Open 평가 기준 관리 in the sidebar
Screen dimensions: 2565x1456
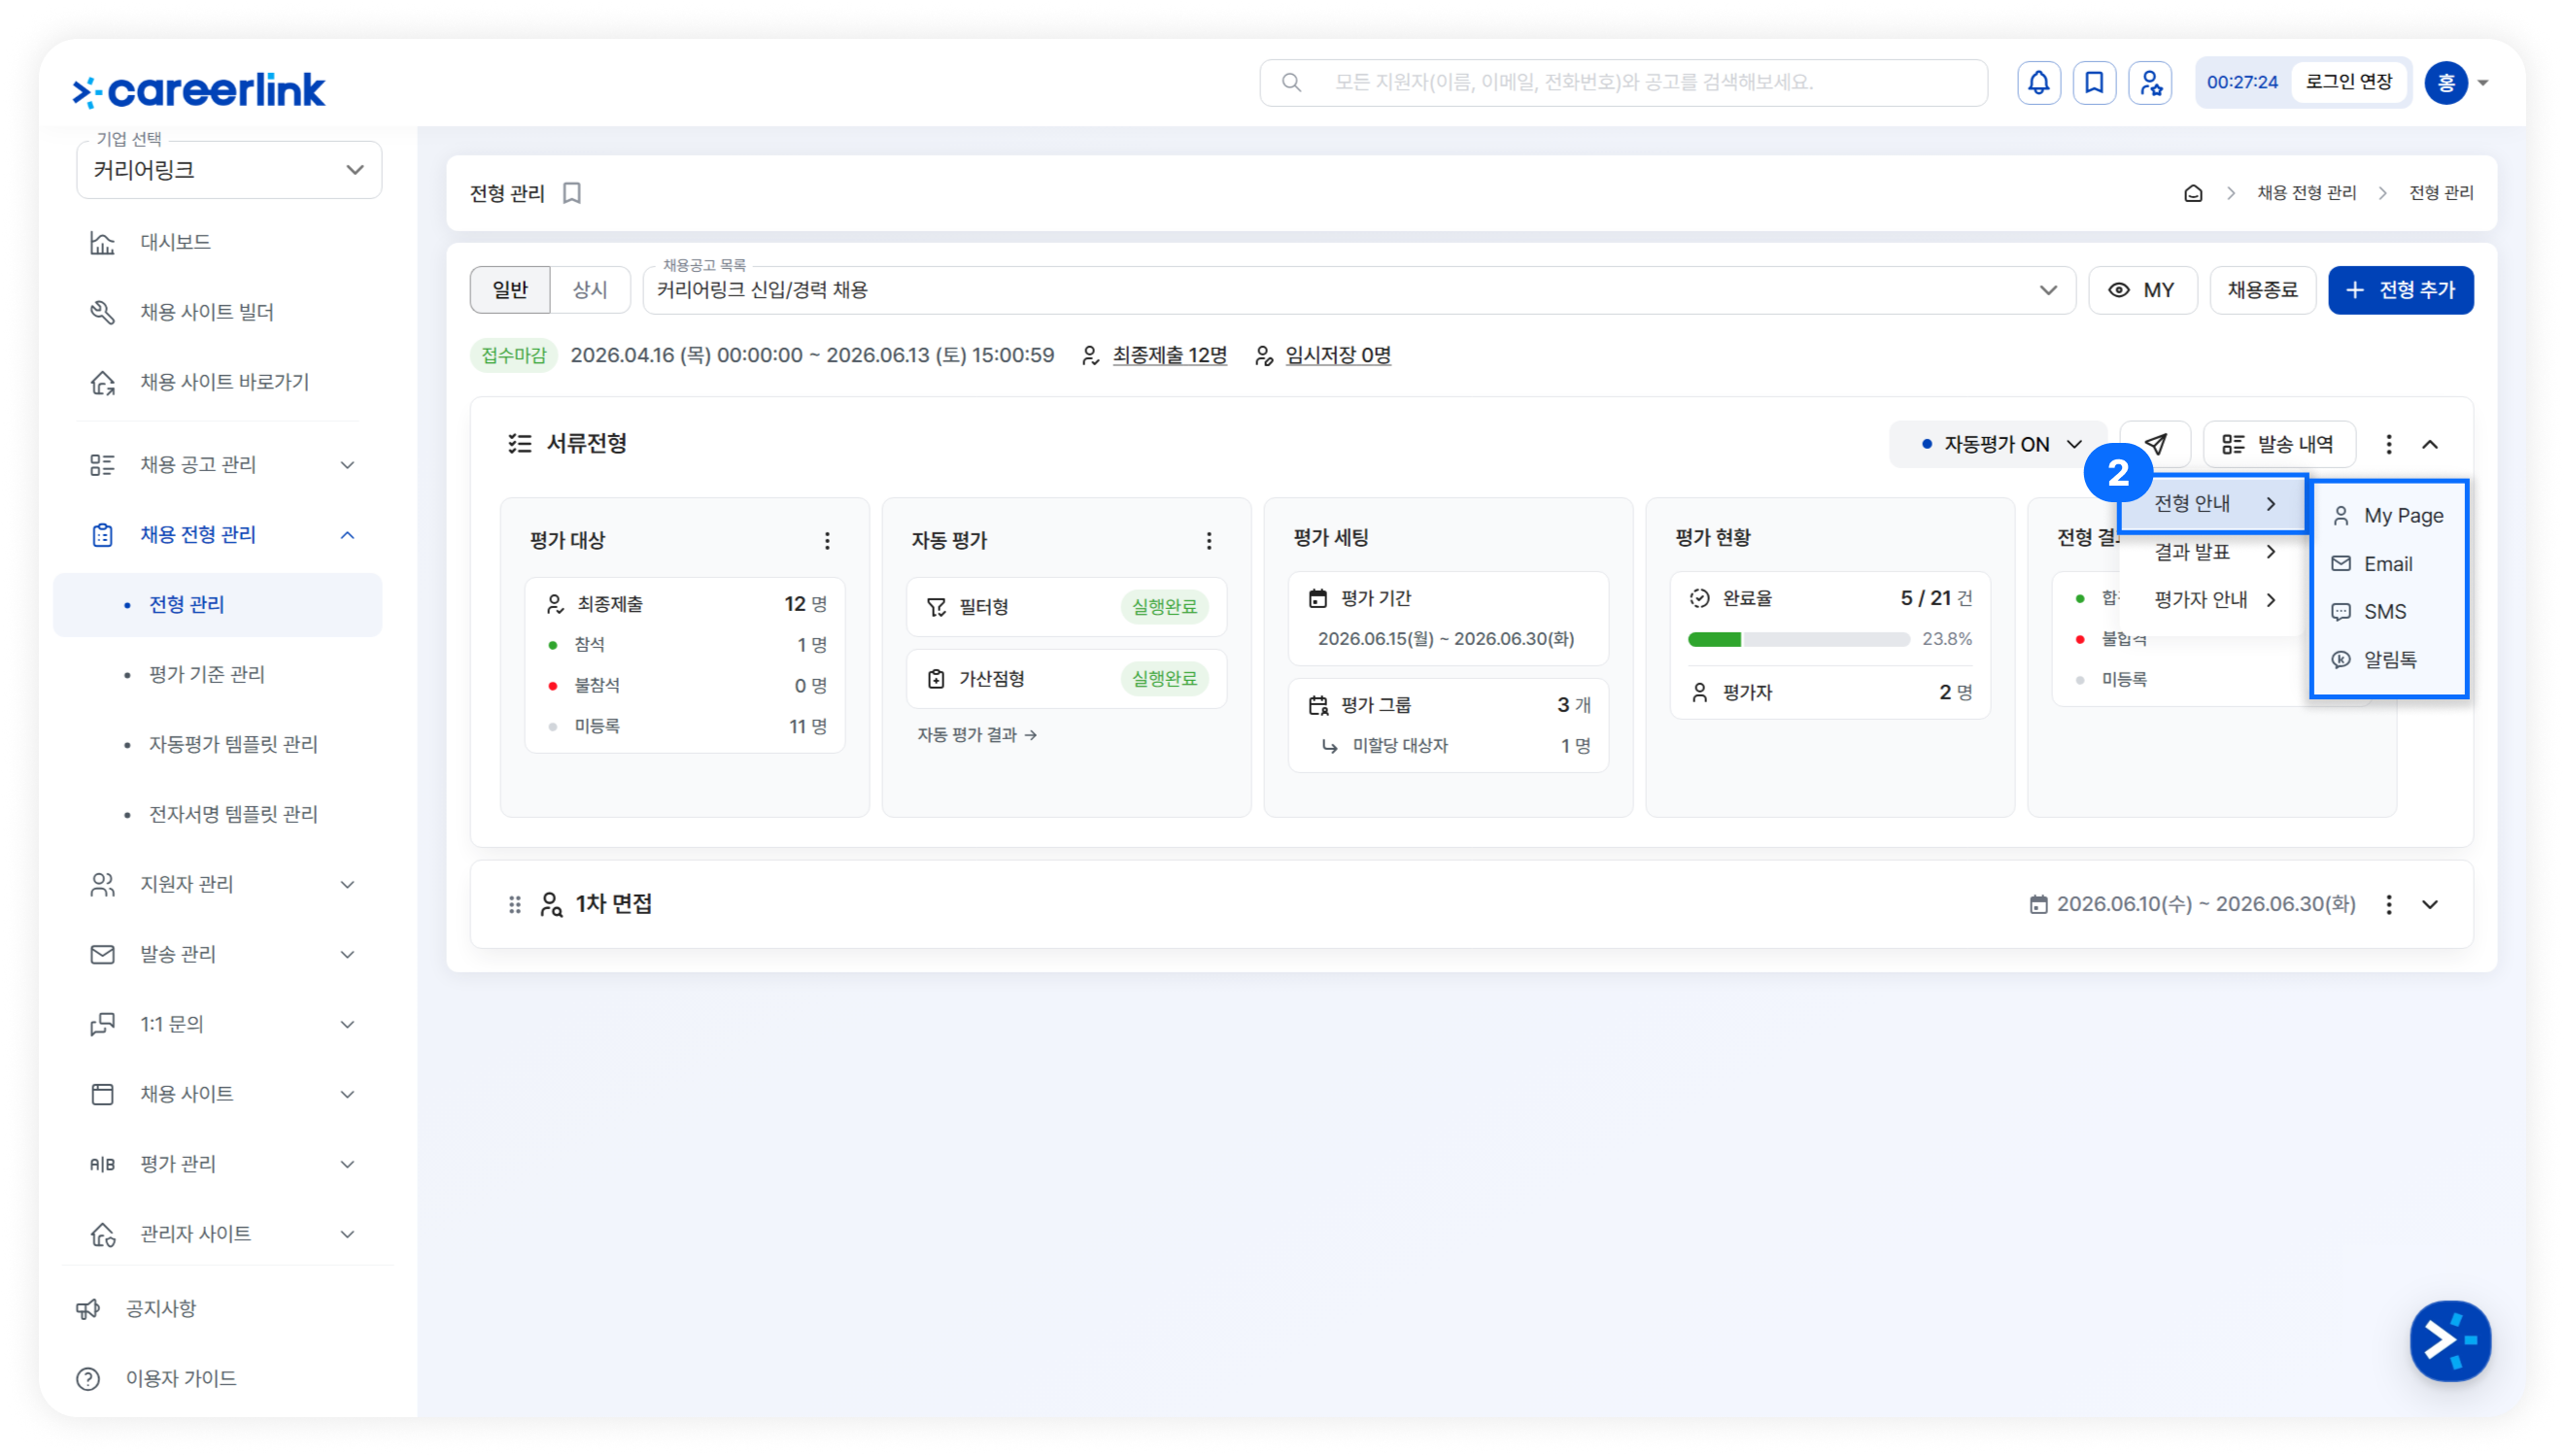(x=218, y=675)
